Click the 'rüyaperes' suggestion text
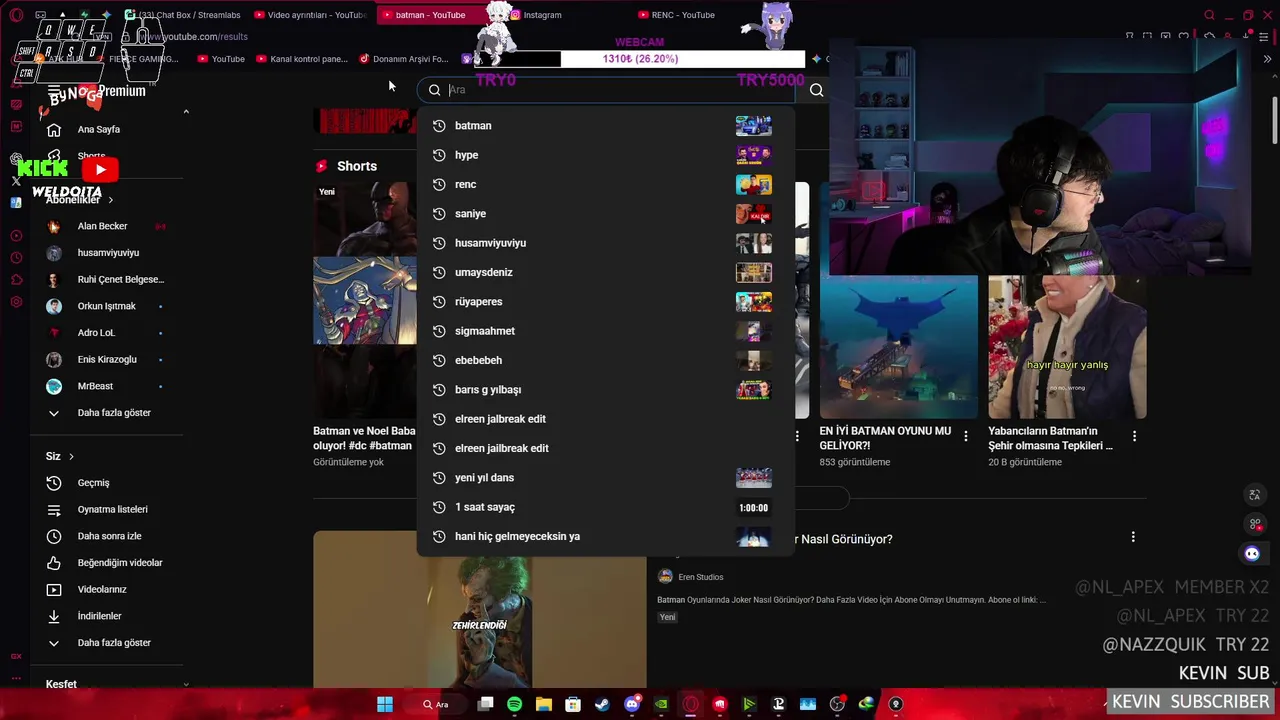Image resolution: width=1280 pixels, height=720 pixels. 478,302
